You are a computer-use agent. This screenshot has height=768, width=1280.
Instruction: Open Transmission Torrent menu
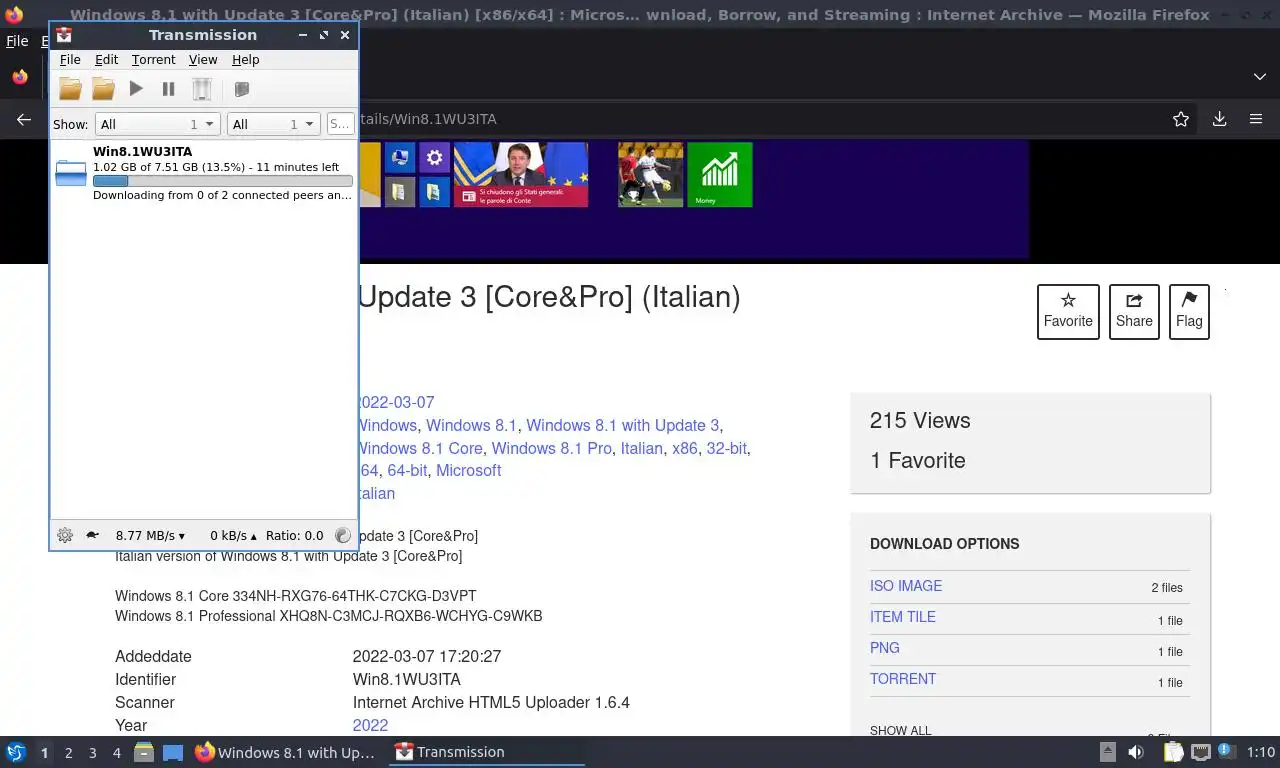click(153, 60)
